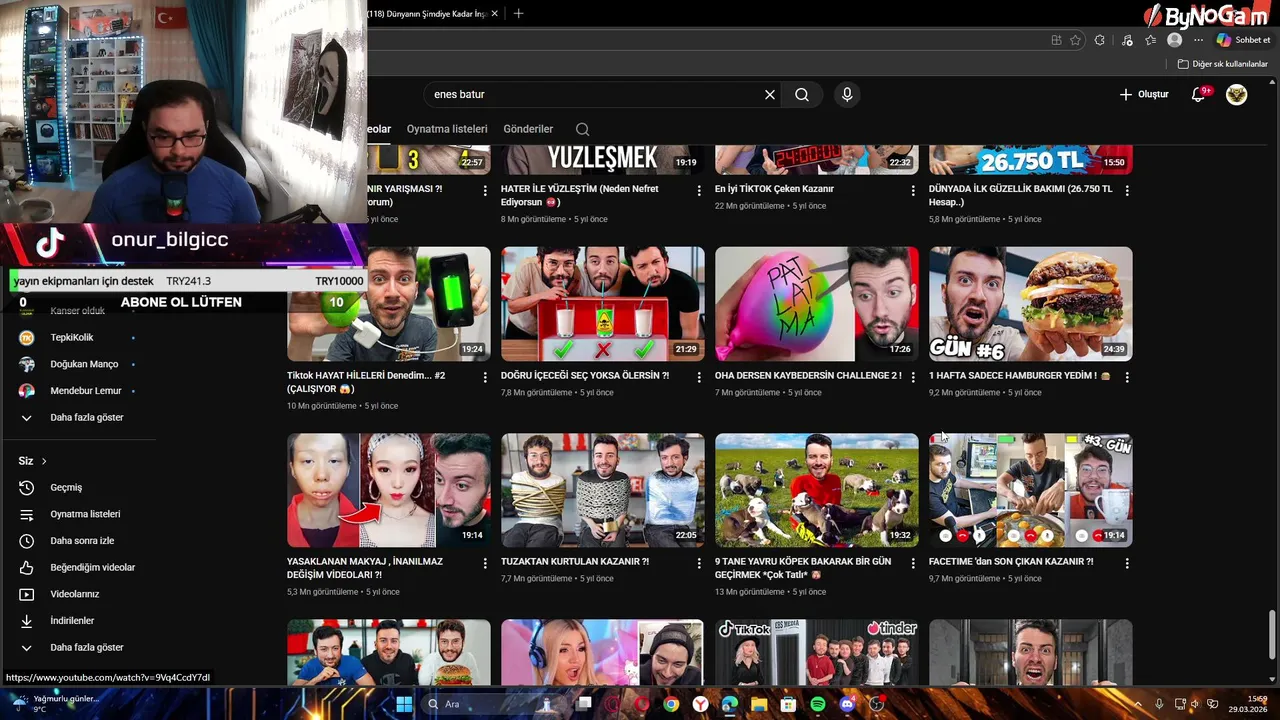Open Diğer sık kullanılanlar bookmarks folder

[1222, 64]
